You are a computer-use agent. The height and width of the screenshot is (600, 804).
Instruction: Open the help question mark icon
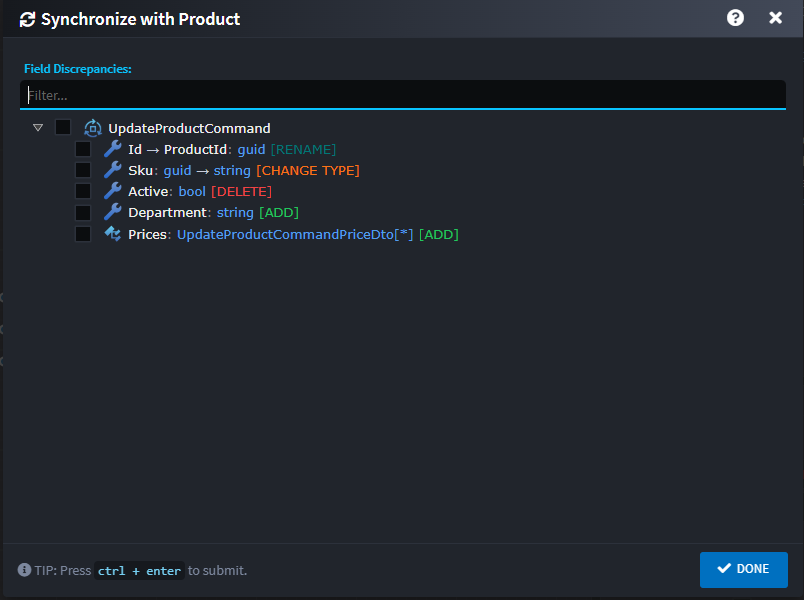735,18
